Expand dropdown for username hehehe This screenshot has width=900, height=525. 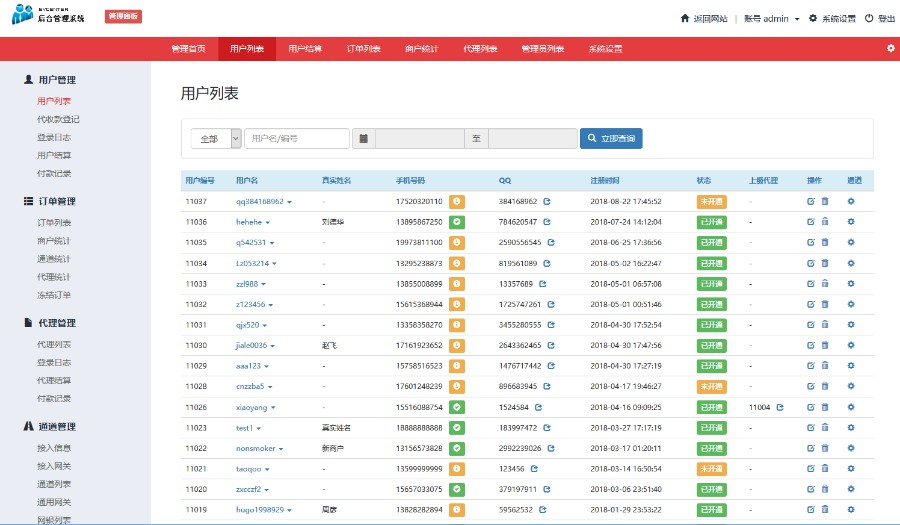(267, 223)
